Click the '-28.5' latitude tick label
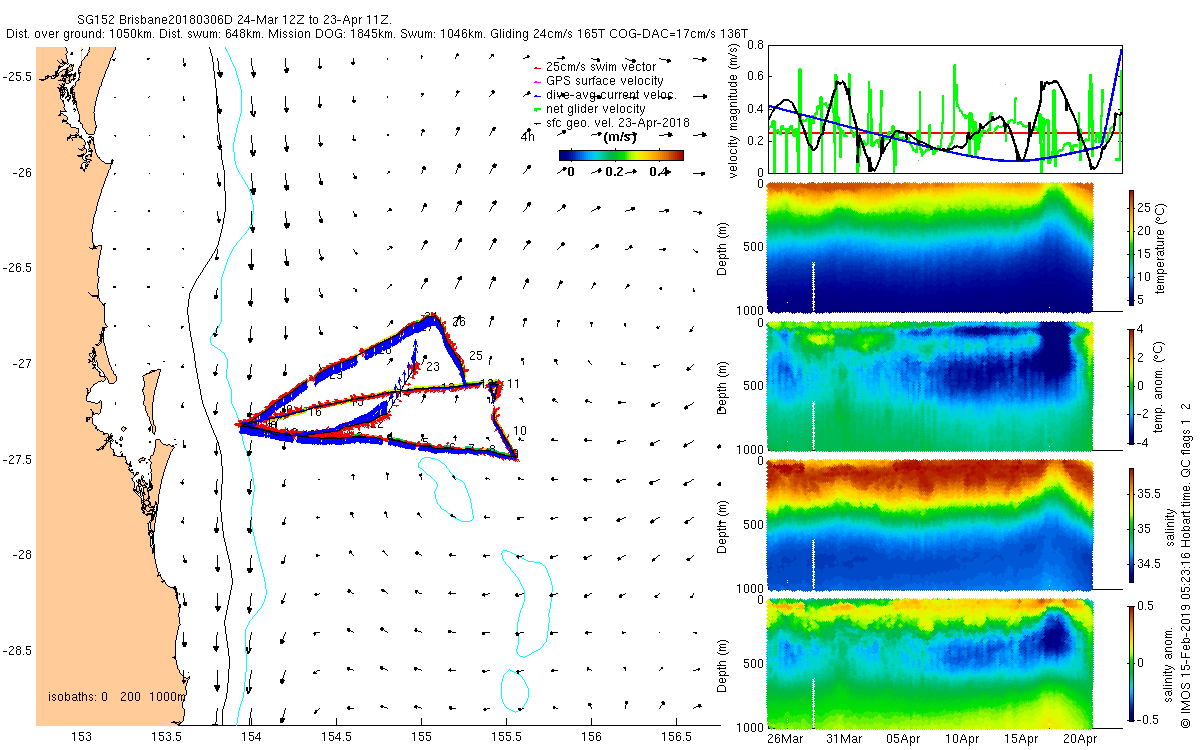Viewport: 1200px width, 750px height. (x=17, y=650)
